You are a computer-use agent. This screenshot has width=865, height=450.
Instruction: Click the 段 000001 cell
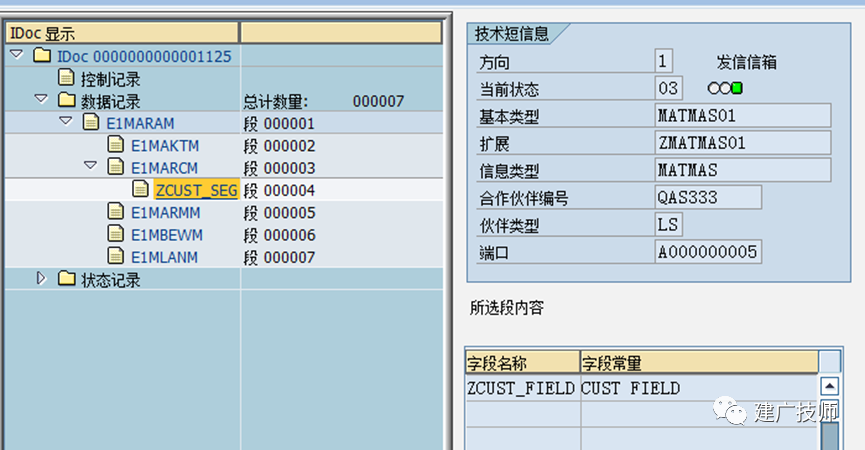(341, 124)
